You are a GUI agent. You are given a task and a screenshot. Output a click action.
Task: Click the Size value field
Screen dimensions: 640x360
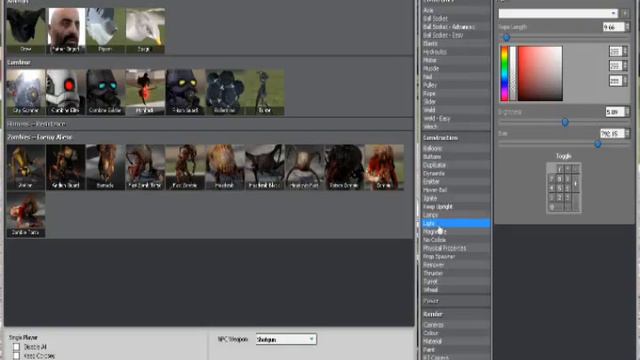612,133
